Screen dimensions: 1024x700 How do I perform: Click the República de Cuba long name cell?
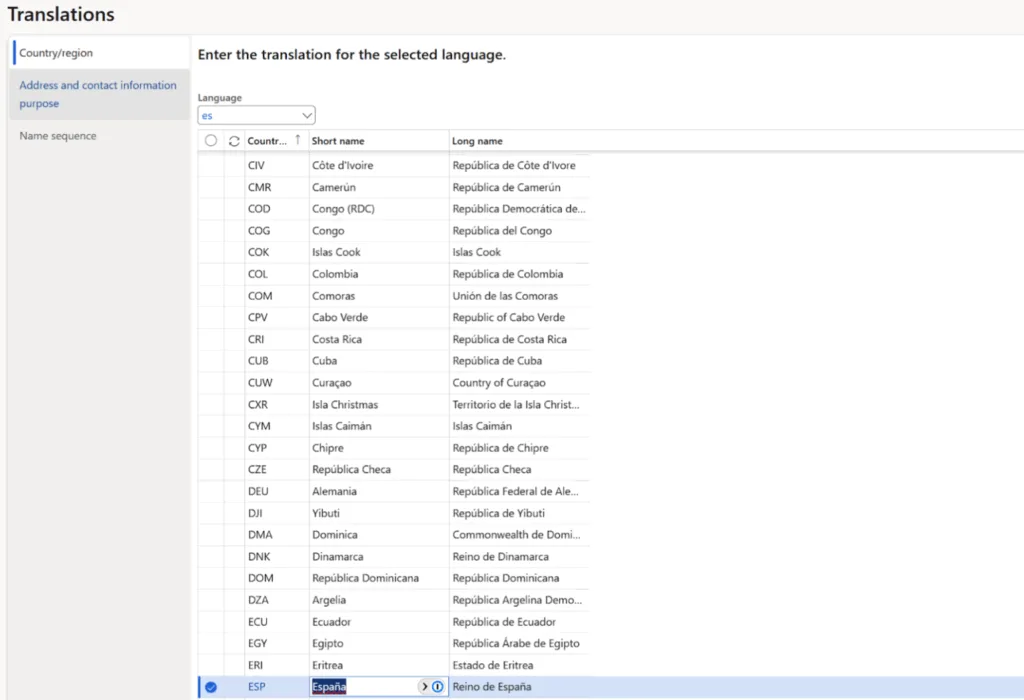tap(499, 361)
